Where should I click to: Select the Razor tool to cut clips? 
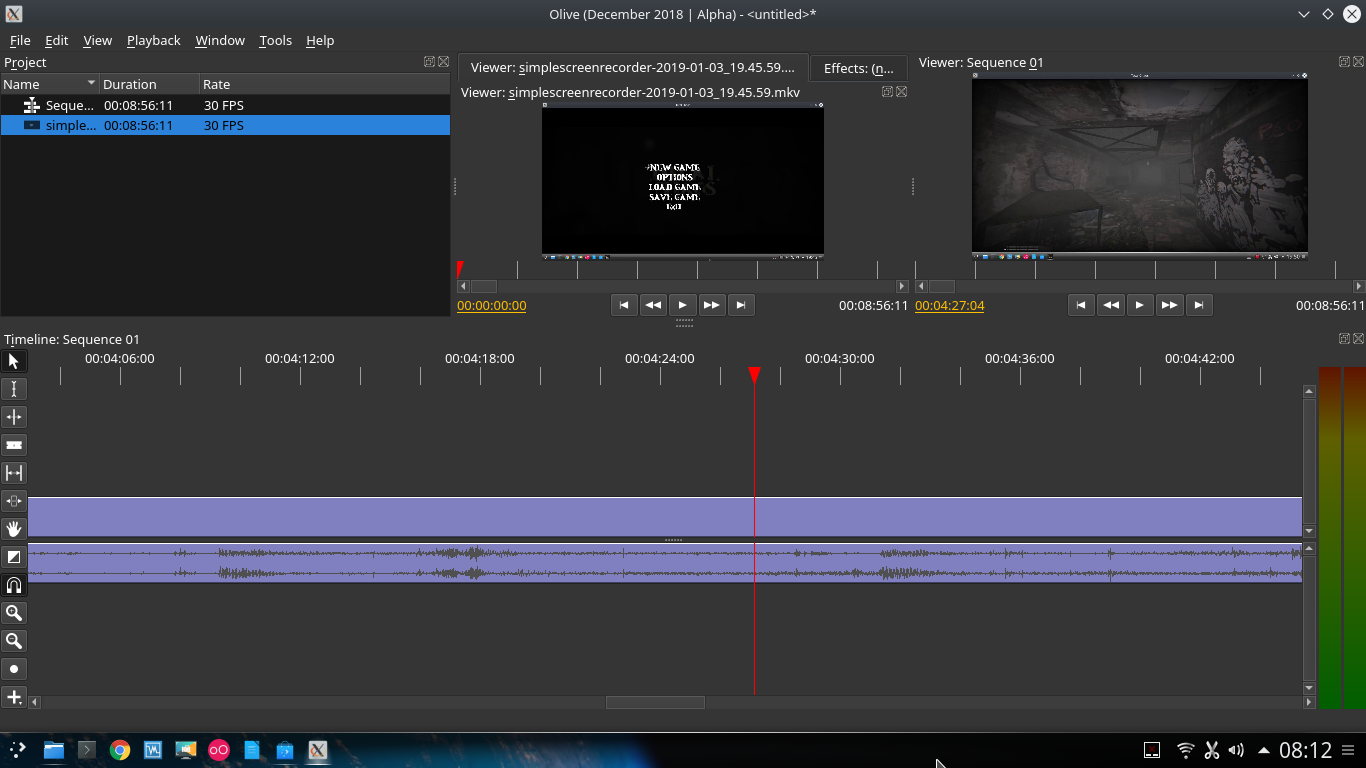point(14,444)
